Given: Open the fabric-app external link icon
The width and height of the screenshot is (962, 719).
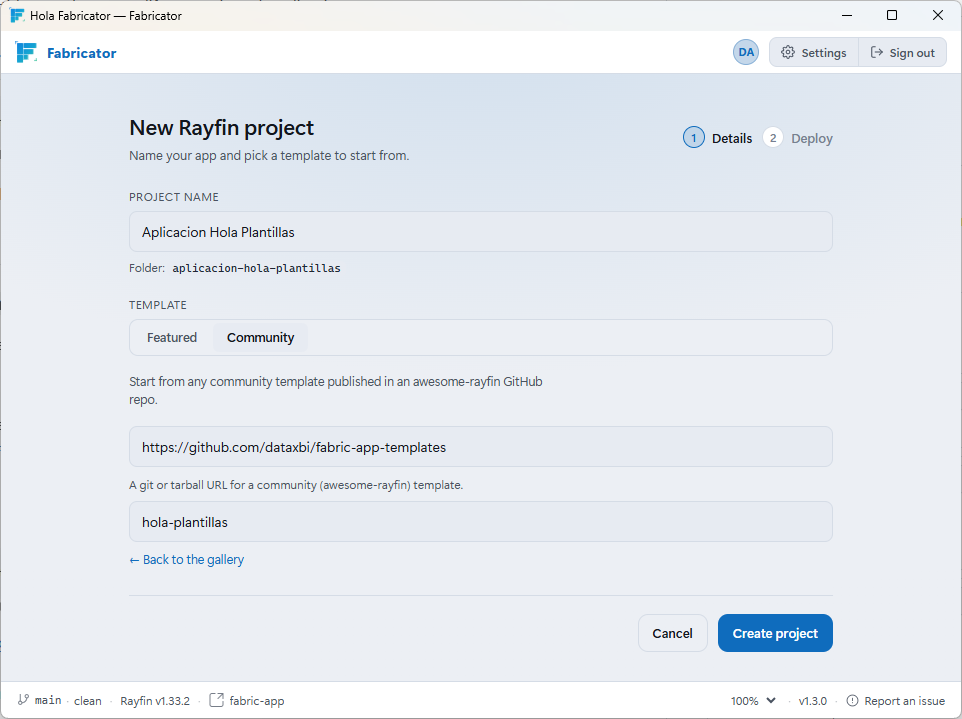Looking at the screenshot, I should click(x=216, y=700).
